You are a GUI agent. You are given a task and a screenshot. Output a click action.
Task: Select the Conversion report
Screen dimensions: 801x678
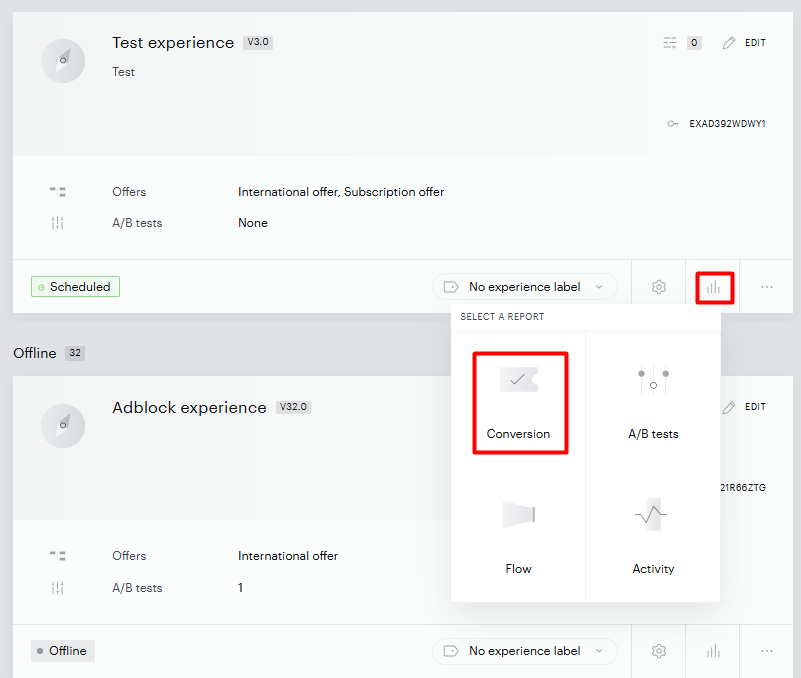coord(519,403)
